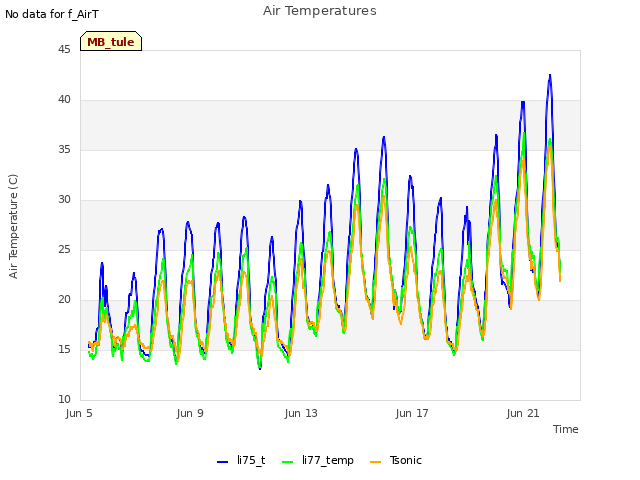
Task: Click the 35 y-axis tick label
Action: tap(64, 149)
